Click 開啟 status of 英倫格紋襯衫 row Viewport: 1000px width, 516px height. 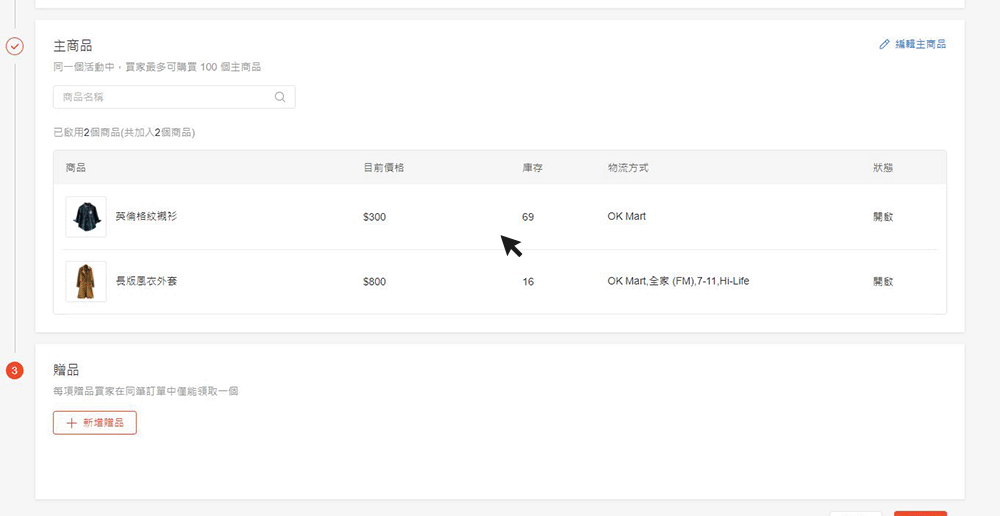coord(883,217)
